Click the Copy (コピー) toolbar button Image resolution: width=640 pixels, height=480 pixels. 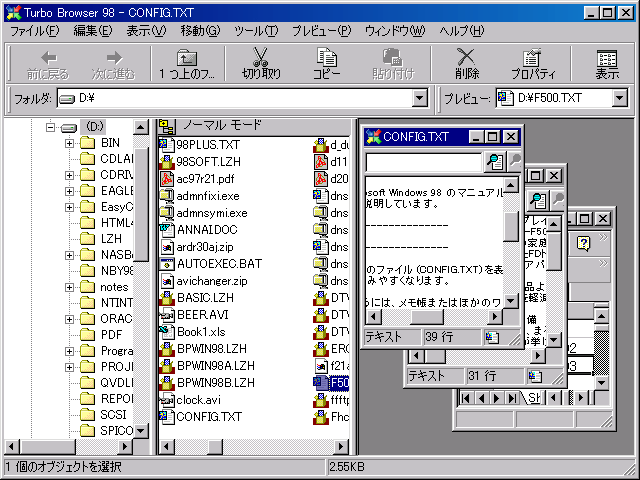pyautogui.click(x=327, y=63)
